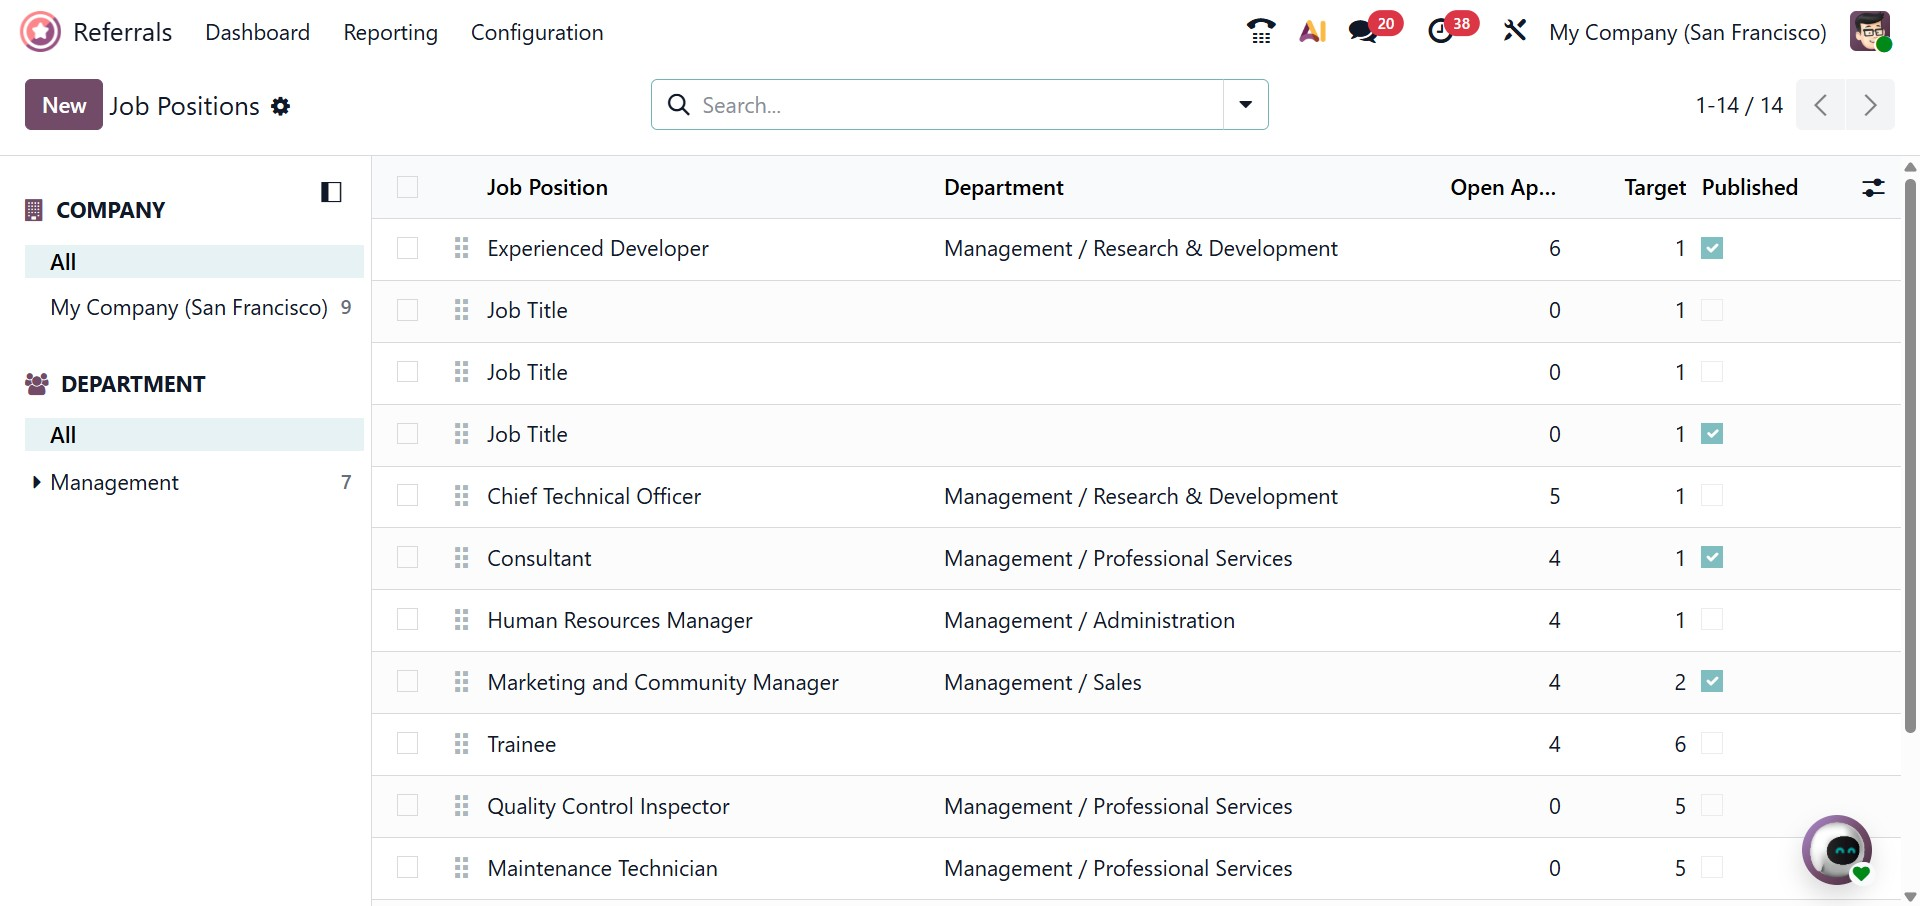
Task: Open the Configuration menu
Action: (537, 32)
